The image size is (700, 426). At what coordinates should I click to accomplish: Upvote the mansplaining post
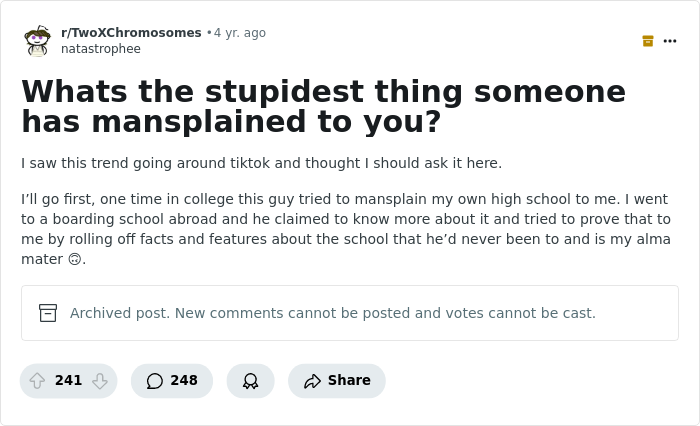[37, 381]
